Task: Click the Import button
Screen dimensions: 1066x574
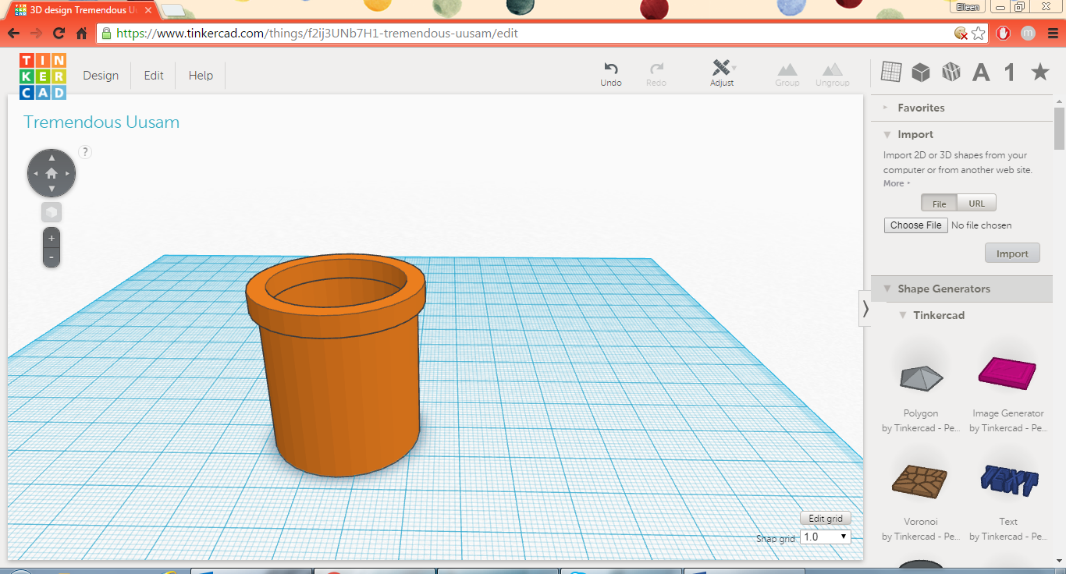Action: tap(1012, 253)
